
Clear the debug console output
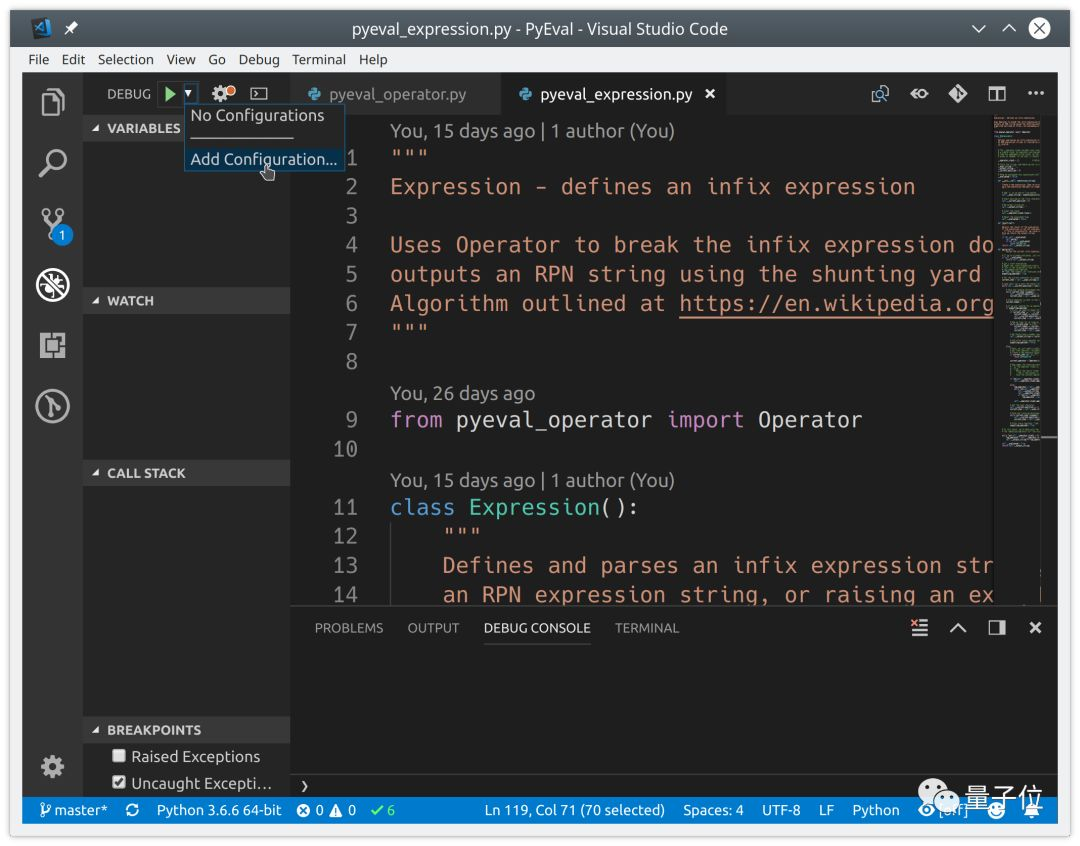(919, 628)
